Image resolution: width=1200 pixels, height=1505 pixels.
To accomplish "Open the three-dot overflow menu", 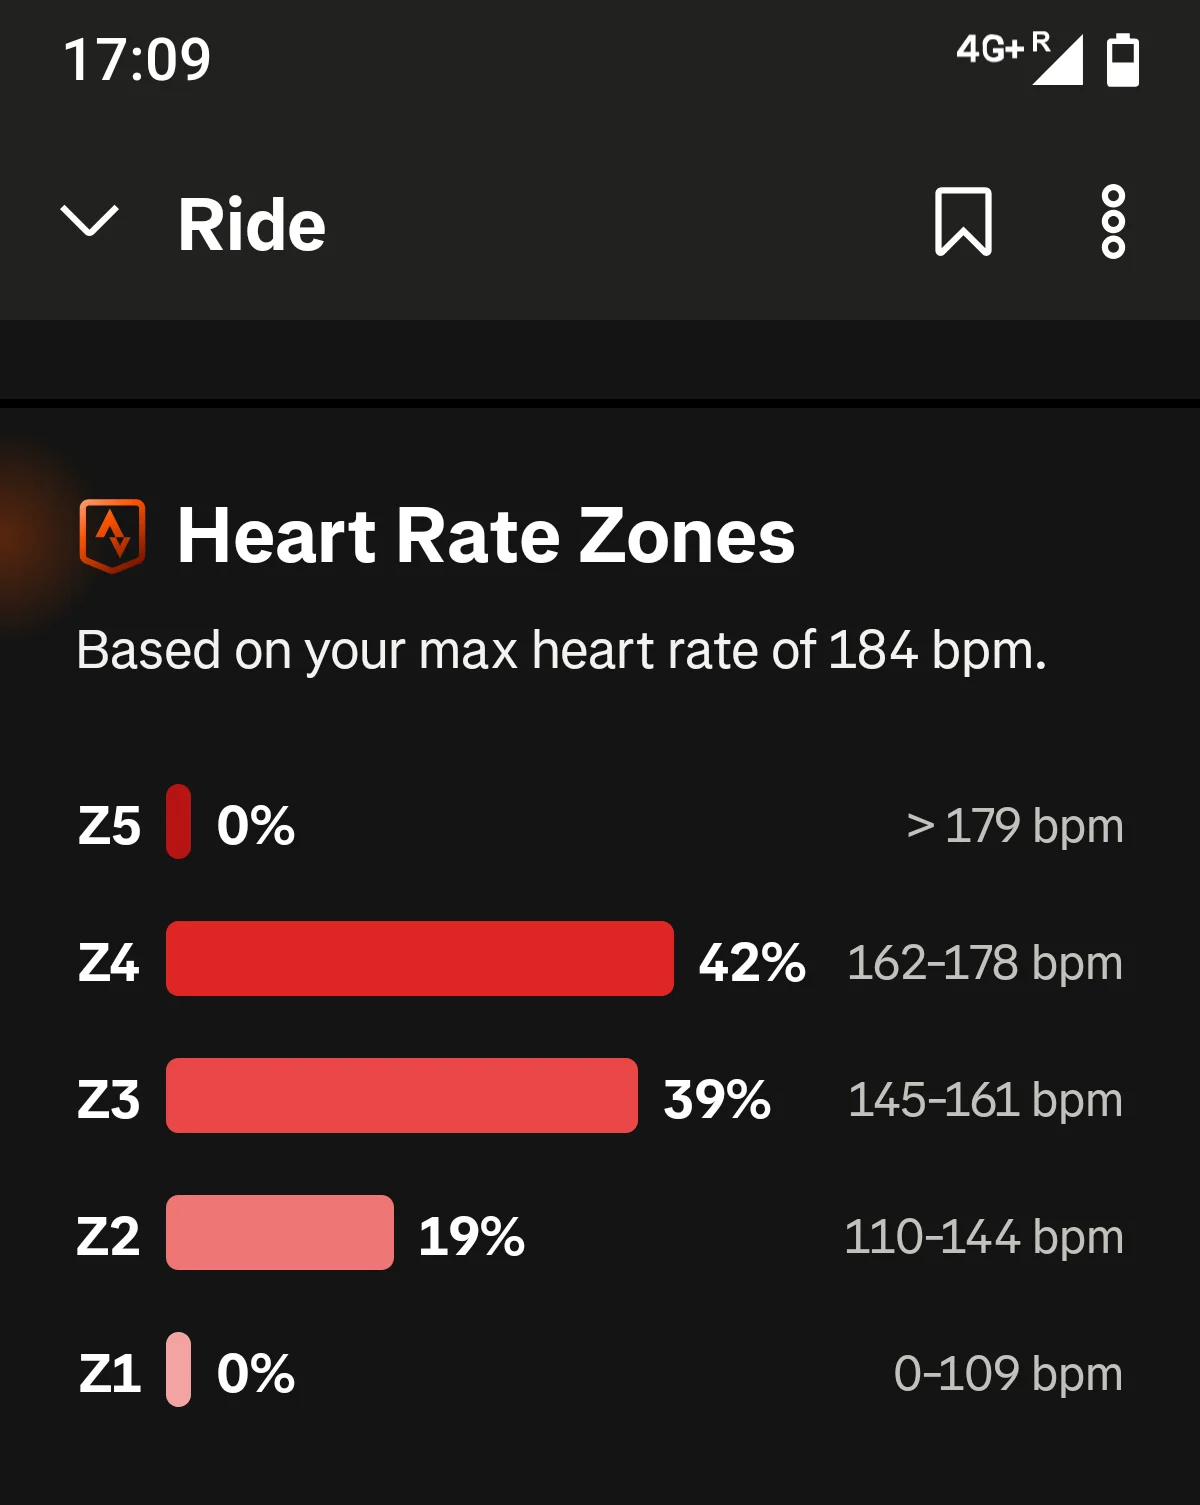I will tap(1113, 222).
